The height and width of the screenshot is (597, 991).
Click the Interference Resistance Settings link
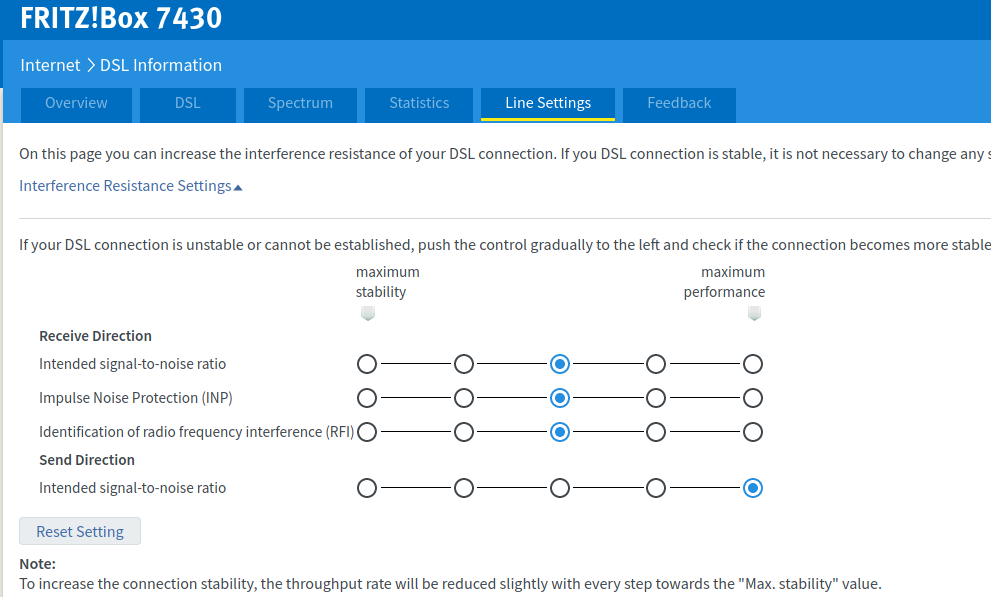125,186
